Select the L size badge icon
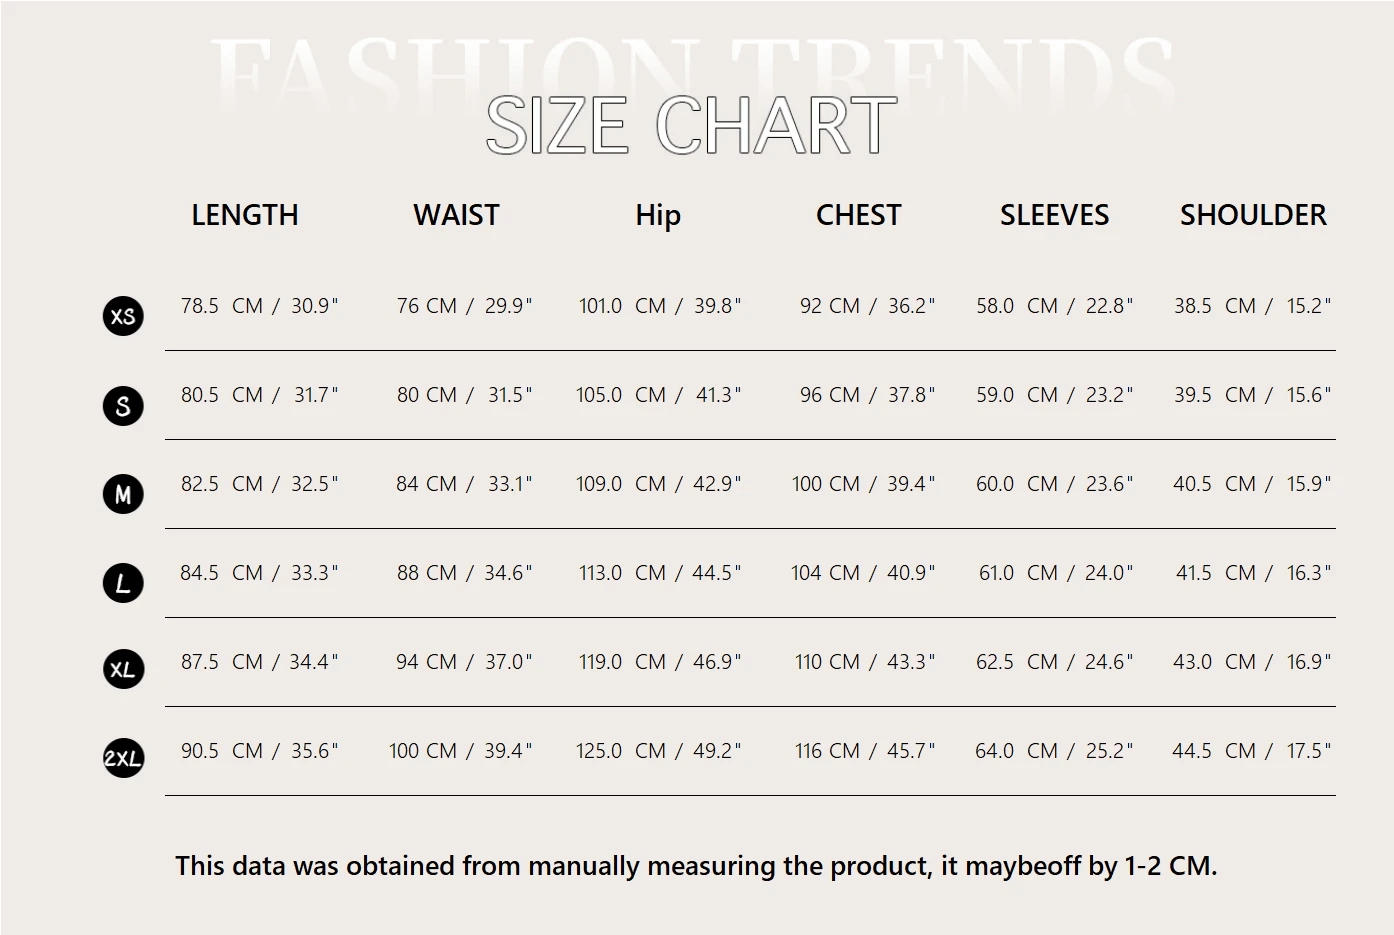The width and height of the screenshot is (1394, 935). pyautogui.click(x=123, y=583)
